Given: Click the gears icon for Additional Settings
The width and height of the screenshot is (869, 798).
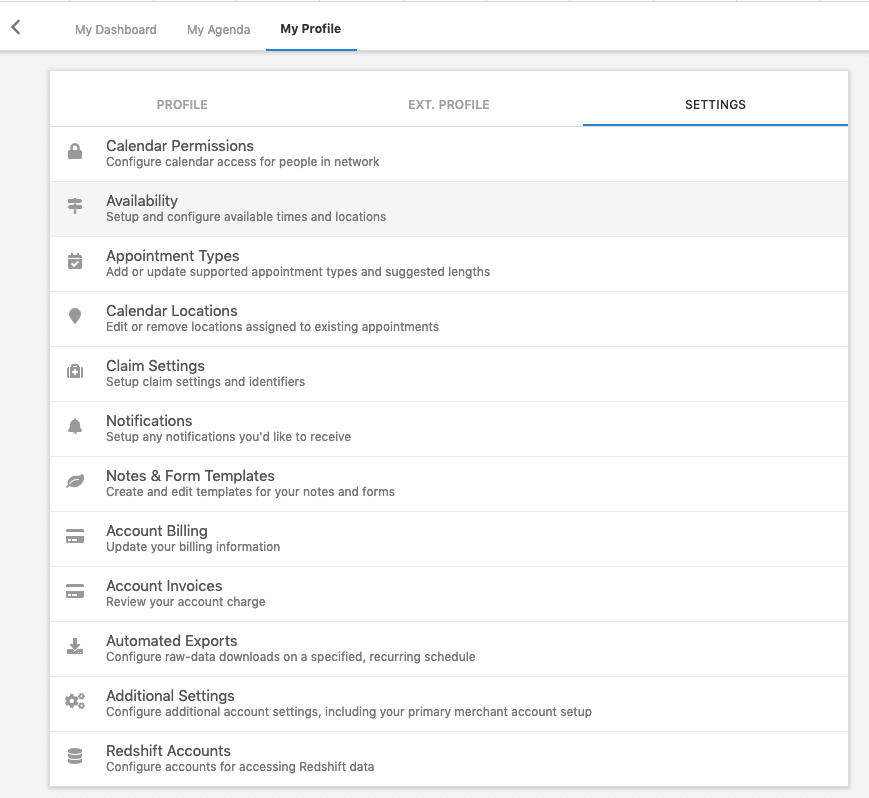Looking at the screenshot, I should tap(75, 701).
